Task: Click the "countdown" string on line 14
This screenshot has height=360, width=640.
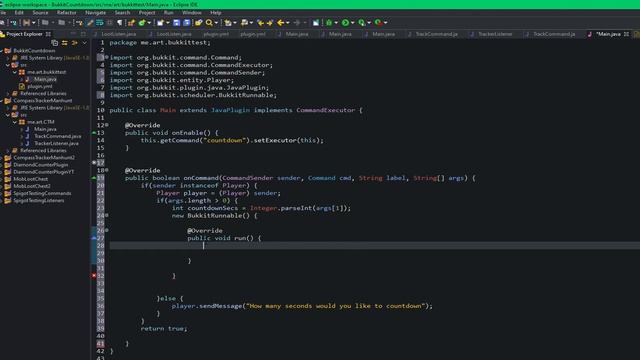Action: [x=224, y=140]
